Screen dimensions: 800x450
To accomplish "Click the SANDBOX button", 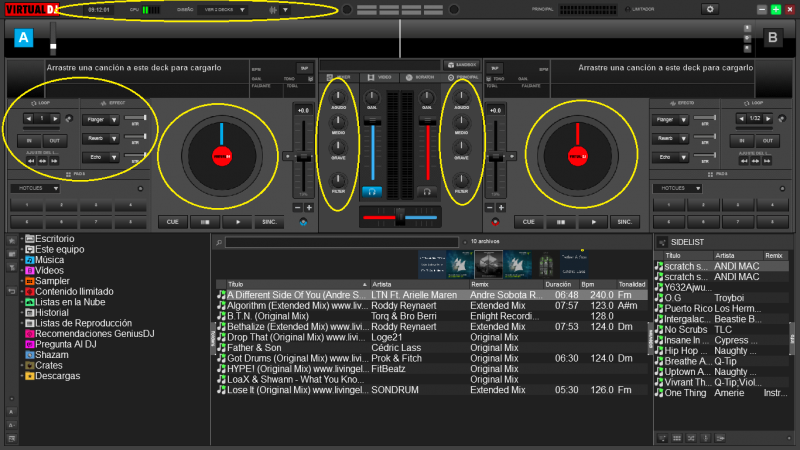I will click(462, 65).
